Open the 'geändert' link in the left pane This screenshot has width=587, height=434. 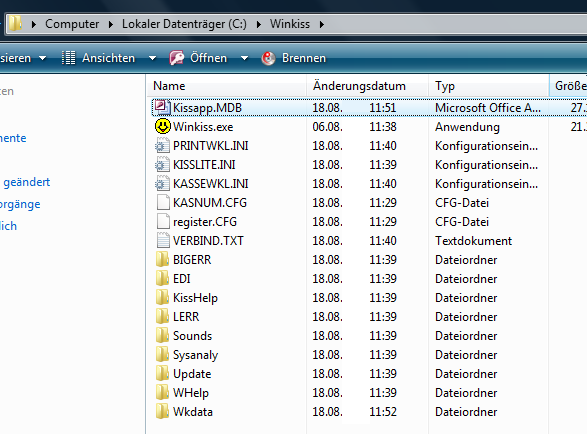pyautogui.click(x=27, y=182)
